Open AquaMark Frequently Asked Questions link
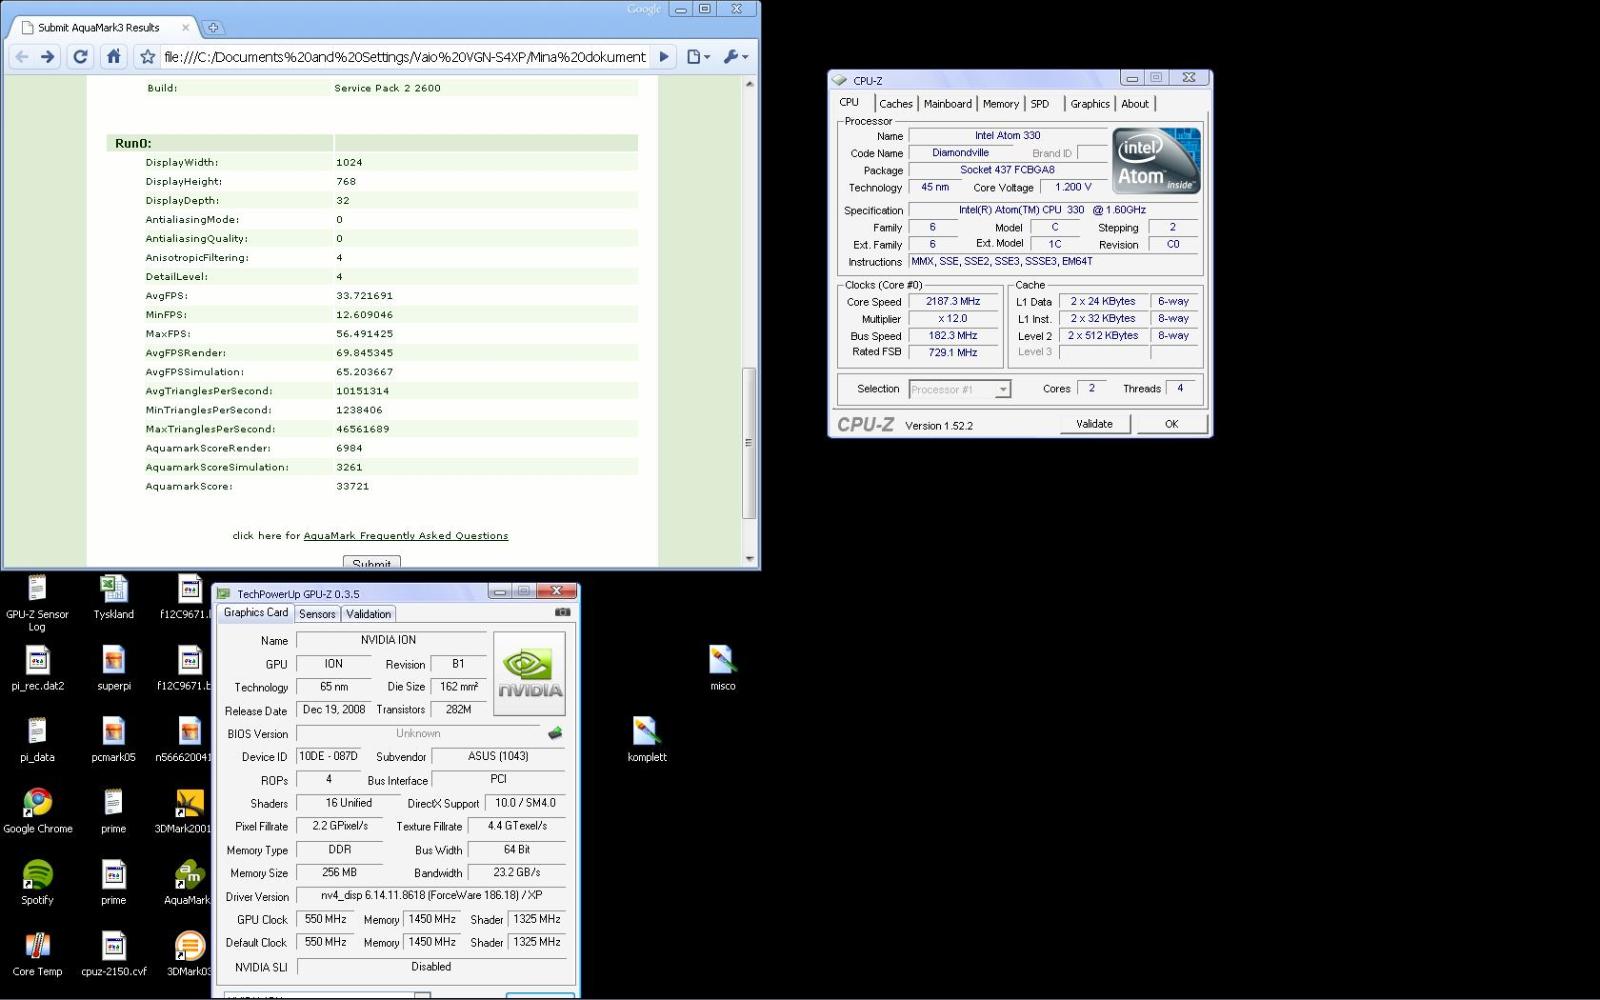The height and width of the screenshot is (1000, 1600). pos(406,536)
